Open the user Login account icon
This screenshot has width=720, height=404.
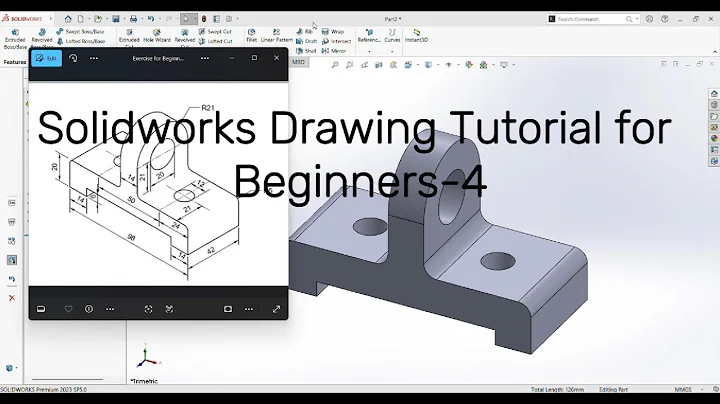pyautogui.click(x=649, y=19)
